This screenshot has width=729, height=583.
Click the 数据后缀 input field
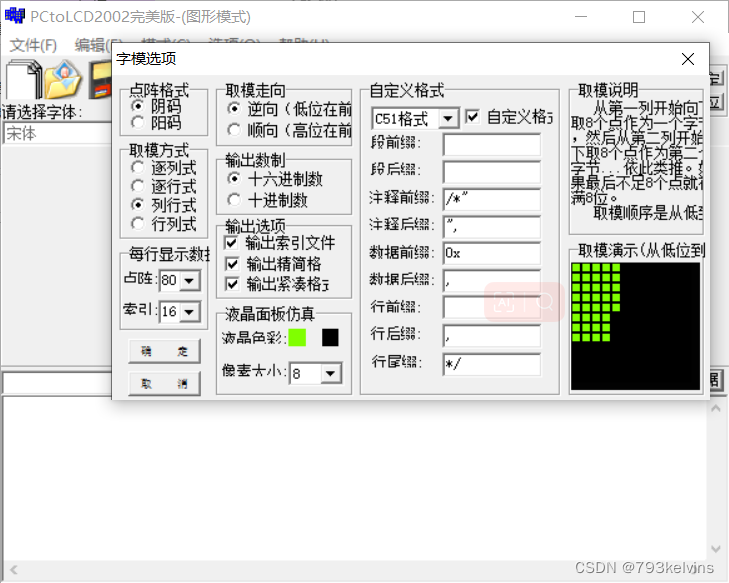pyautogui.click(x=492, y=280)
